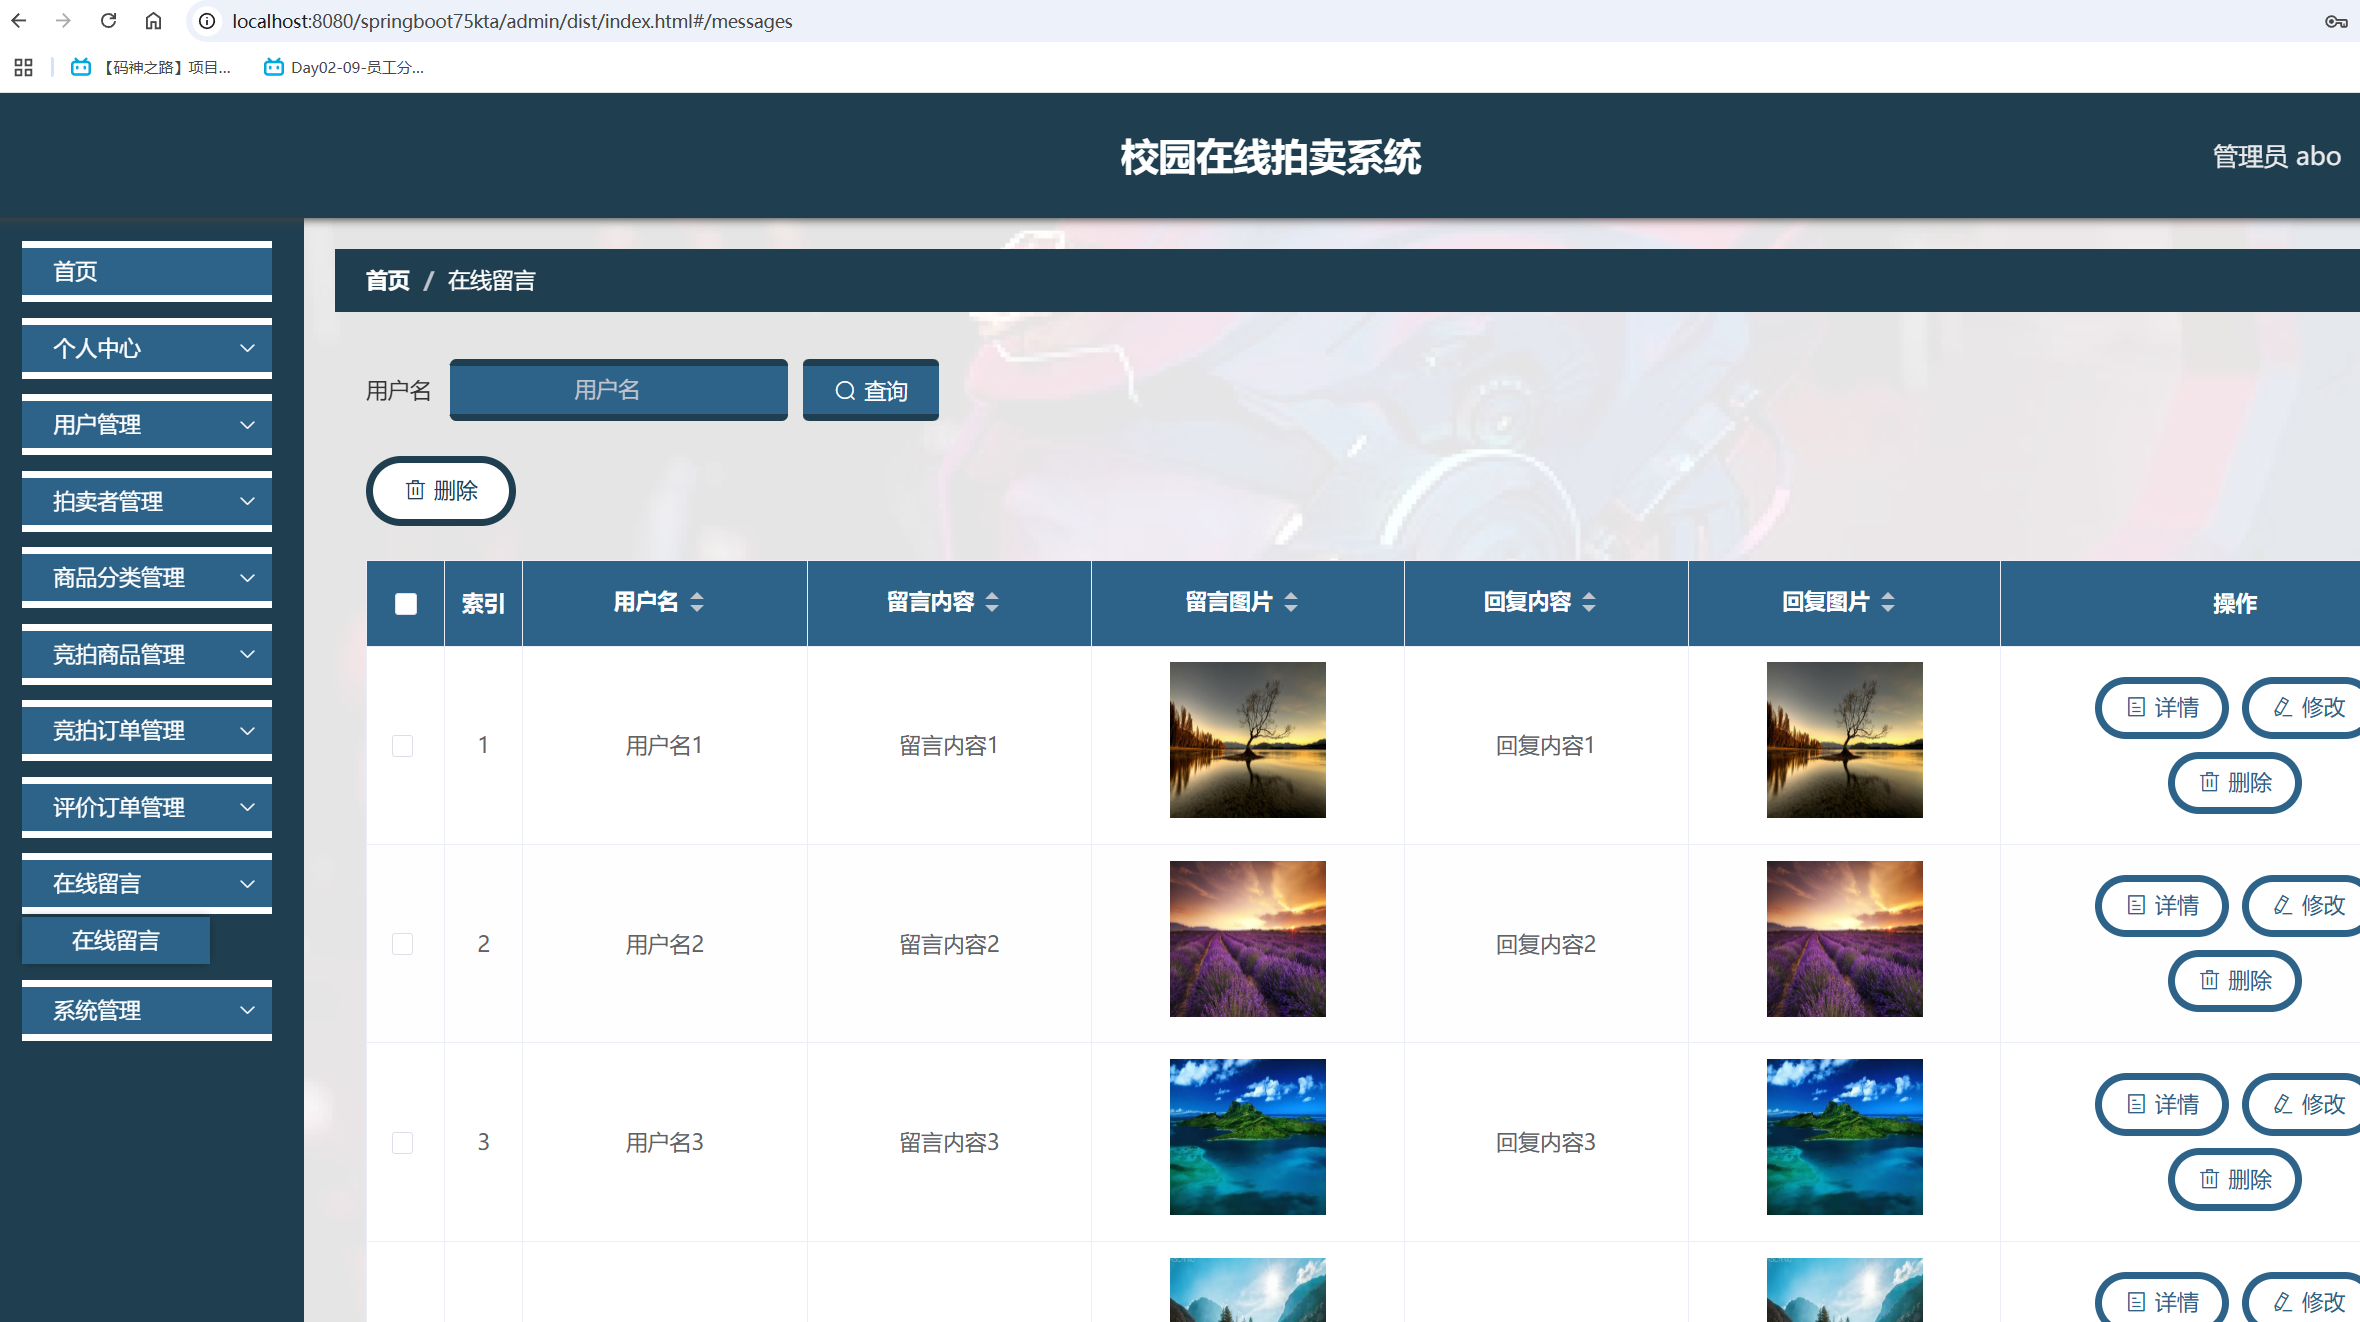Image resolution: width=2360 pixels, height=1322 pixels.
Task: Click the browser address bar URL
Action: pyautogui.click(x=512, y=21)
